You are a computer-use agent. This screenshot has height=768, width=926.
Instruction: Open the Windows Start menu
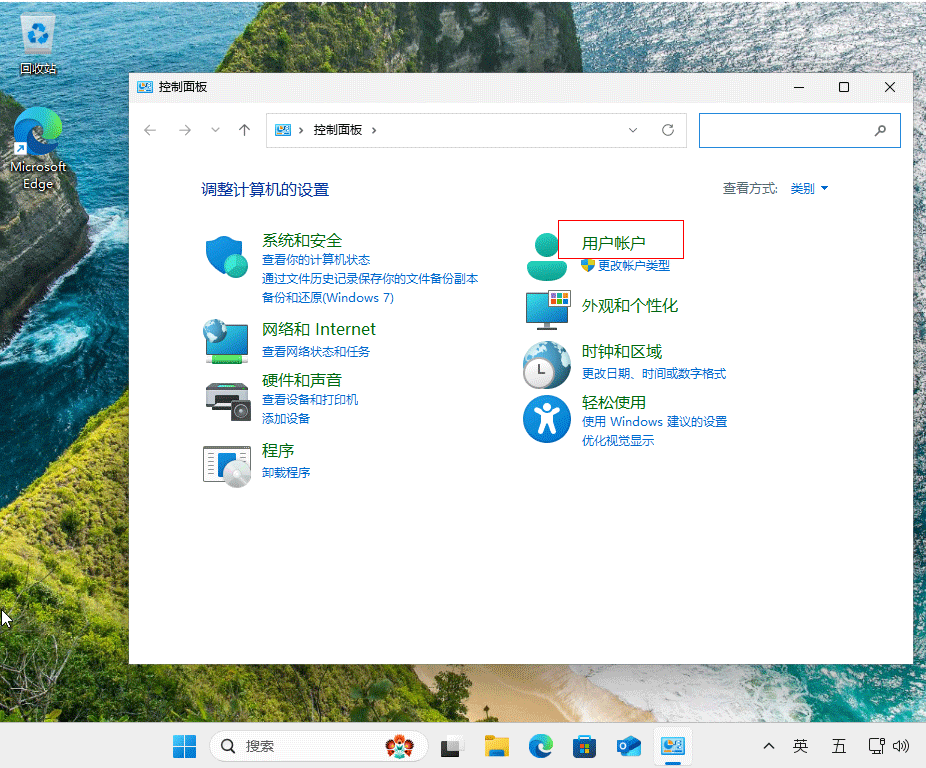coord(184,746)
